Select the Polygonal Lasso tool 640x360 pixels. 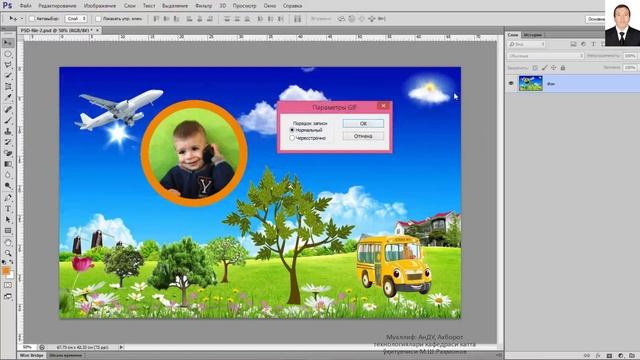coord(8,65)
